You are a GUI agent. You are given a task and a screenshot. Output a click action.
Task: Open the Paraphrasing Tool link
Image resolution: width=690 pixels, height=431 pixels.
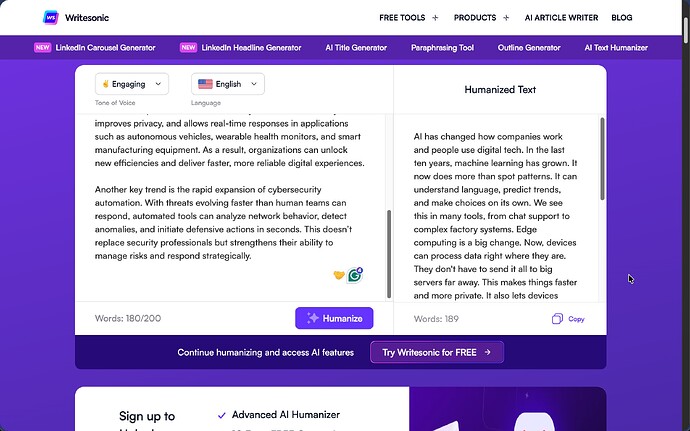tap(442, 48)
